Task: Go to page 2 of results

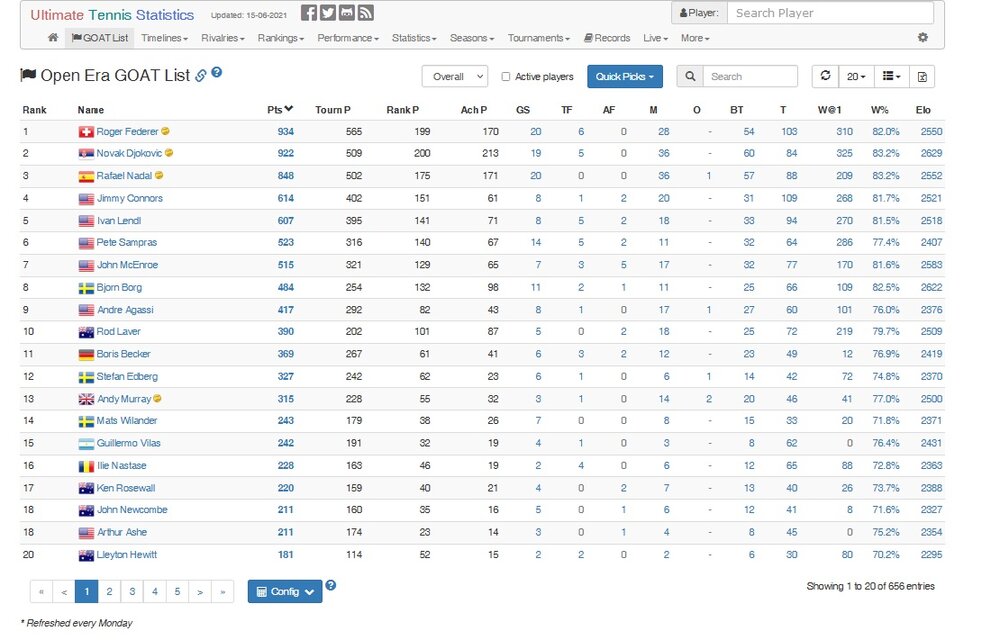Action: [109, 592]
